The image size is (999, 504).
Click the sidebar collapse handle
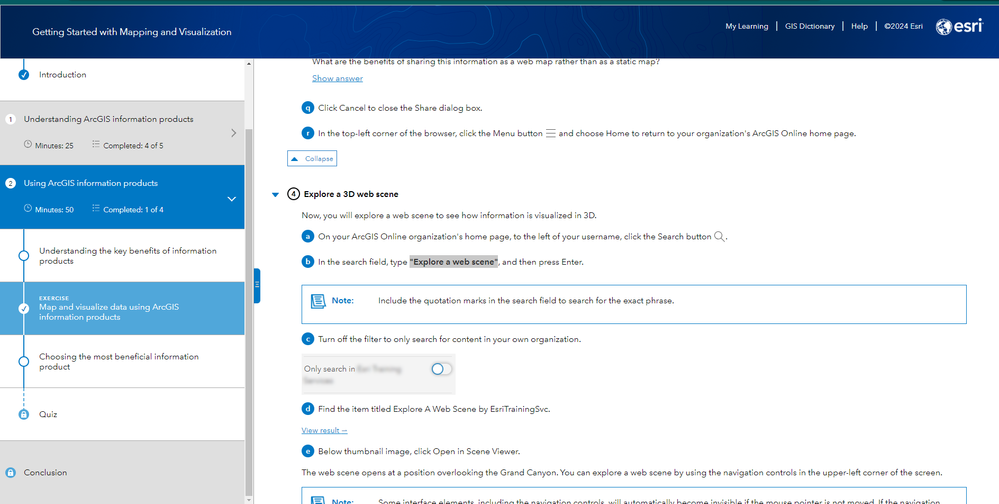pos(257,285)
